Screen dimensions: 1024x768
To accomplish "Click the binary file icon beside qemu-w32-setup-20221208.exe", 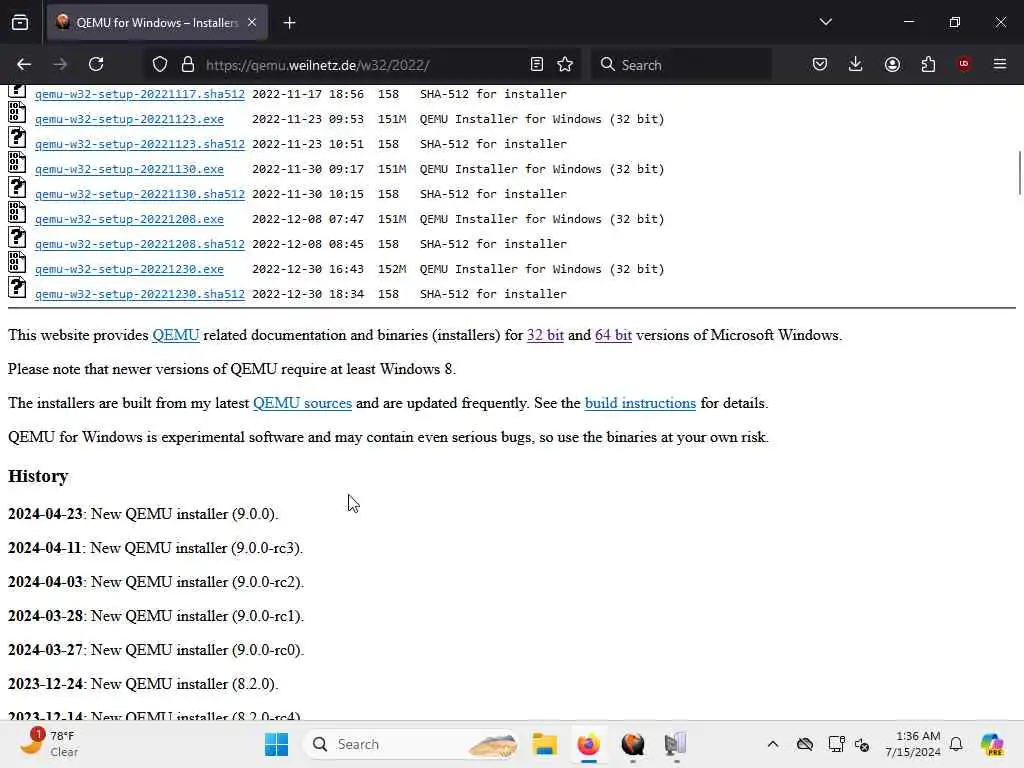I will pos(17,212).
